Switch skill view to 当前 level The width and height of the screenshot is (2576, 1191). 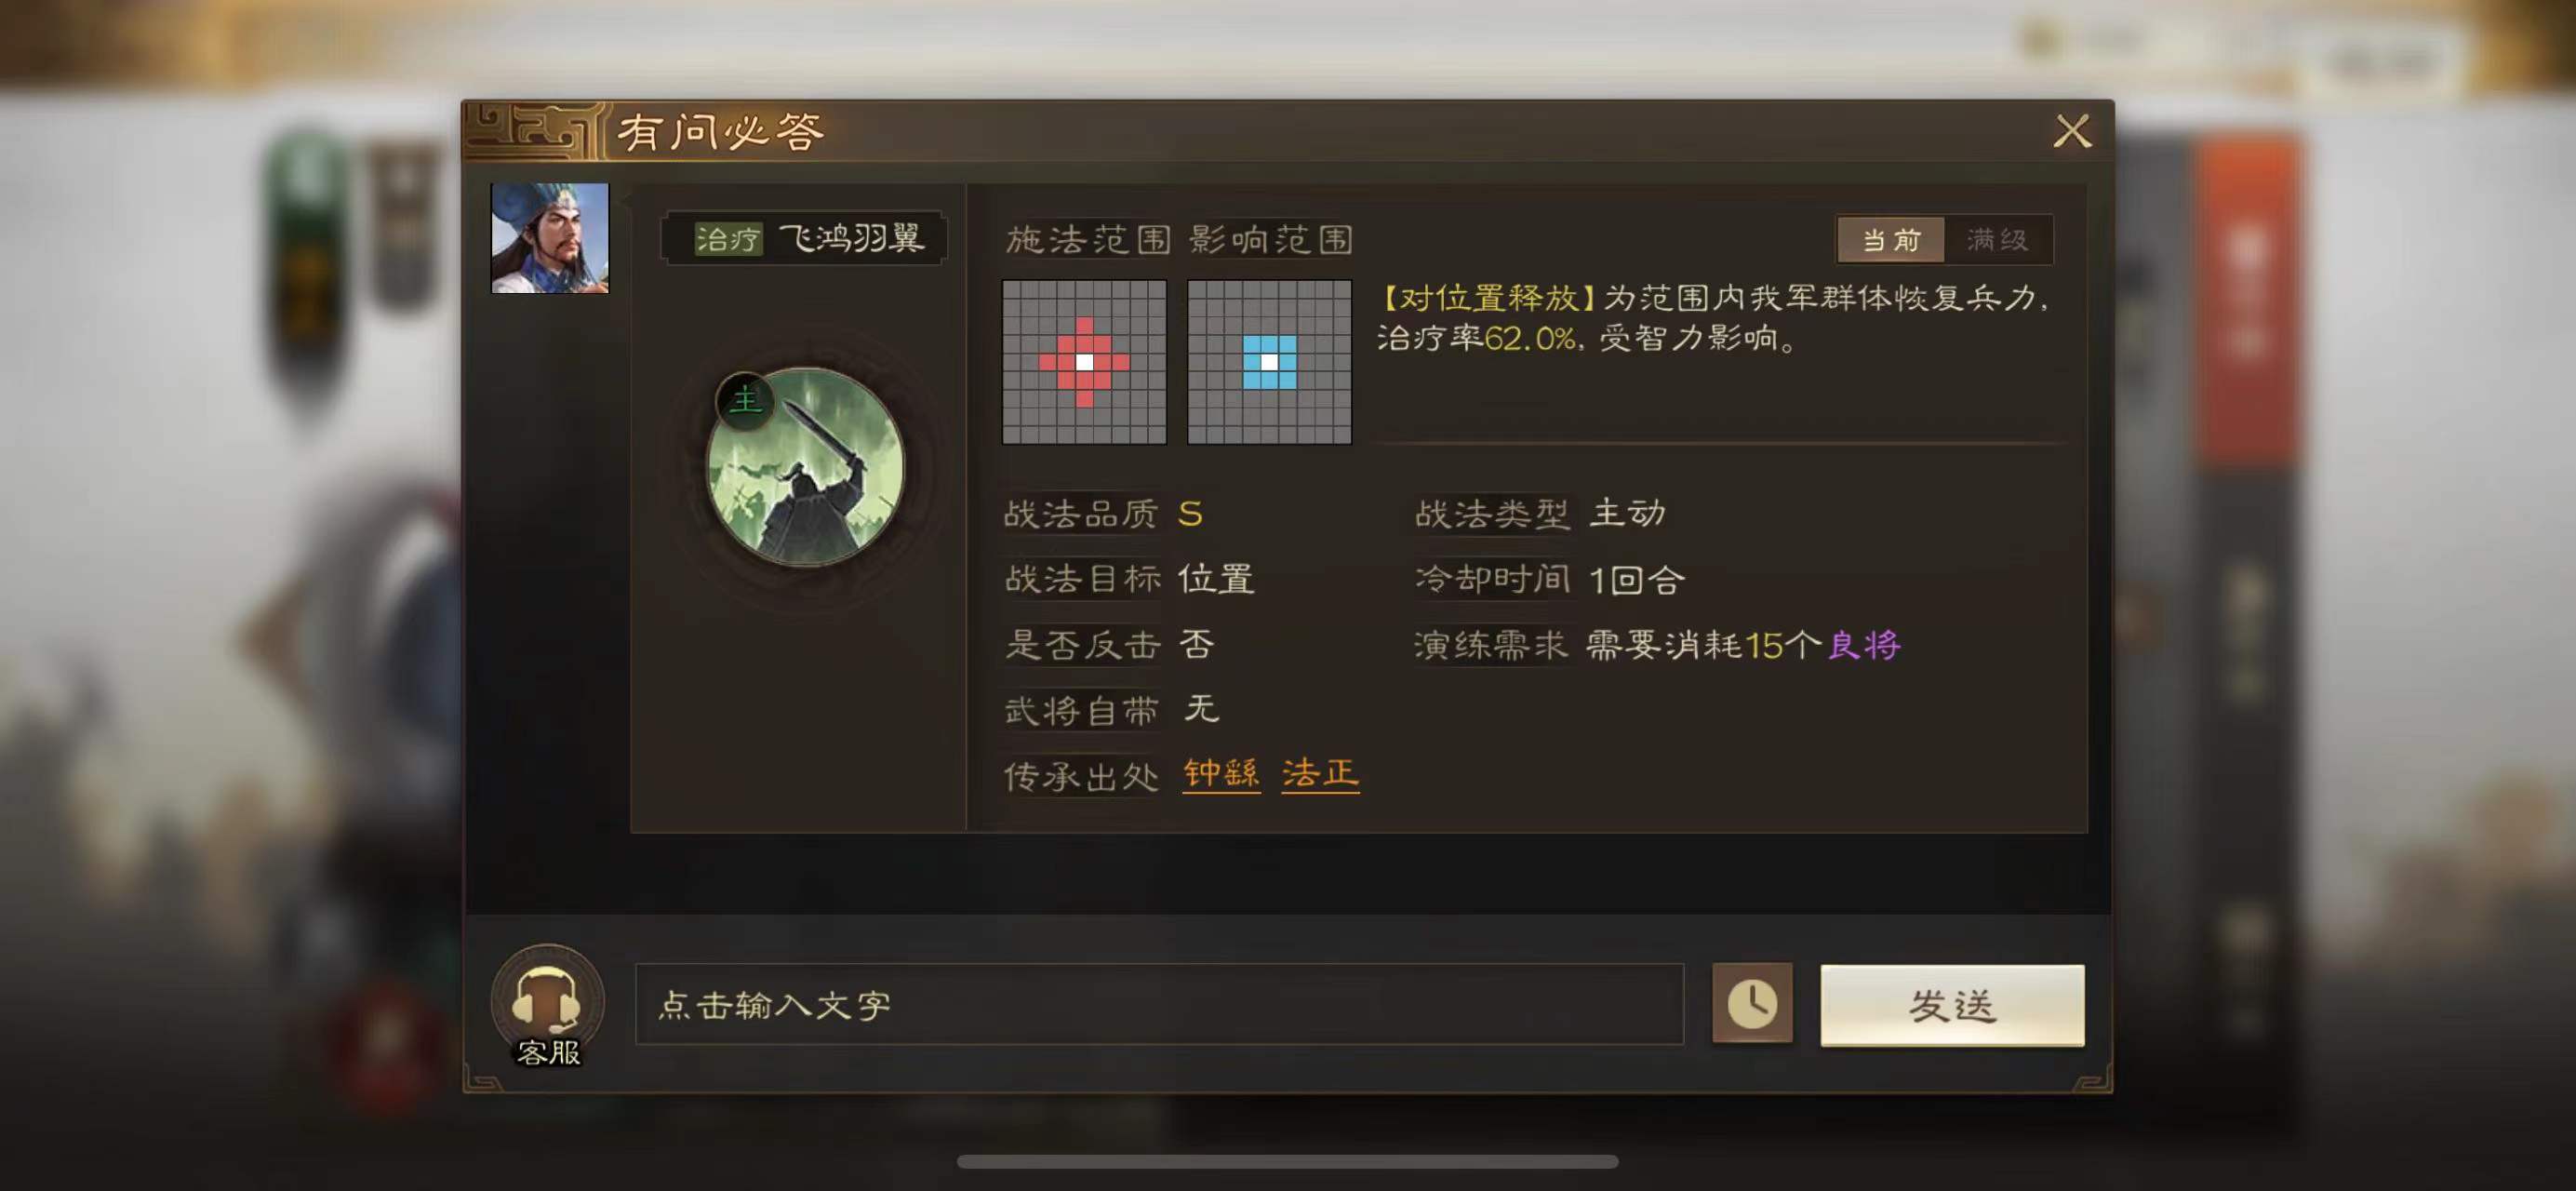1890,240
